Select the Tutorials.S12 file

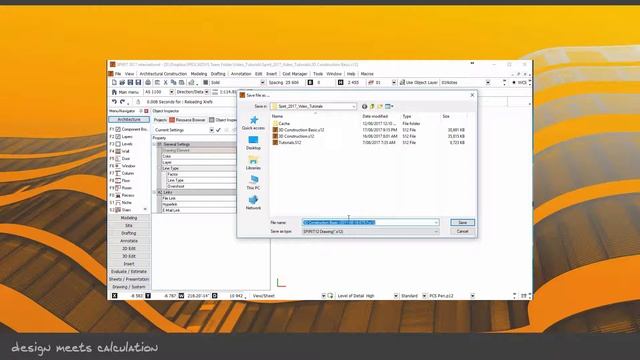click(287, 143)
